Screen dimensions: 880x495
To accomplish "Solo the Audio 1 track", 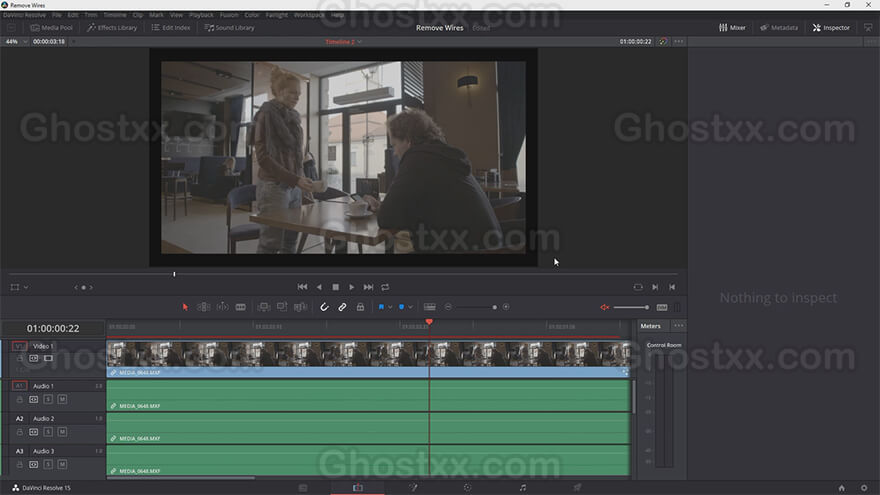I will (x=48, y=399).
